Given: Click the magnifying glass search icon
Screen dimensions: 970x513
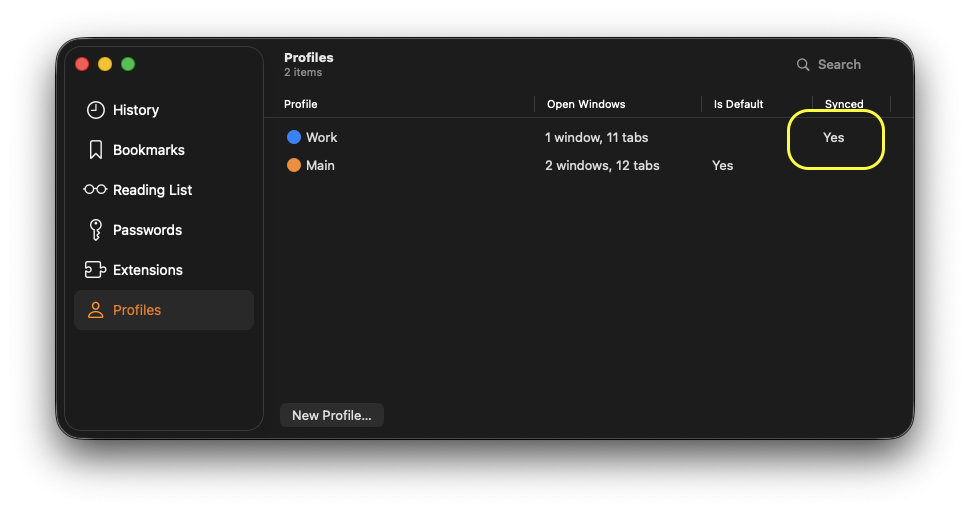Looking at the screenshot, I should pos(803,65).
